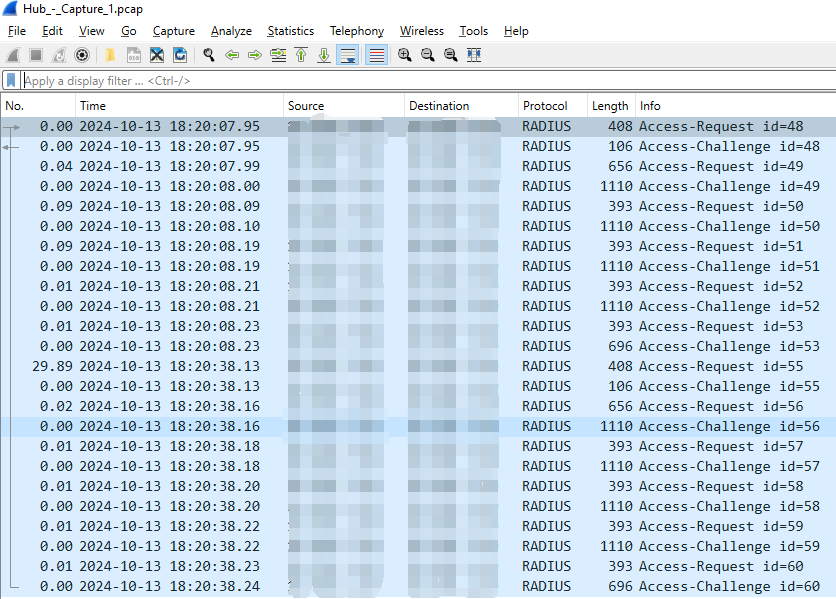The width and height of the screenshot is (836, 599).
Task: Toggle auto-scroll during live capture
Action: tap(347, 55)
